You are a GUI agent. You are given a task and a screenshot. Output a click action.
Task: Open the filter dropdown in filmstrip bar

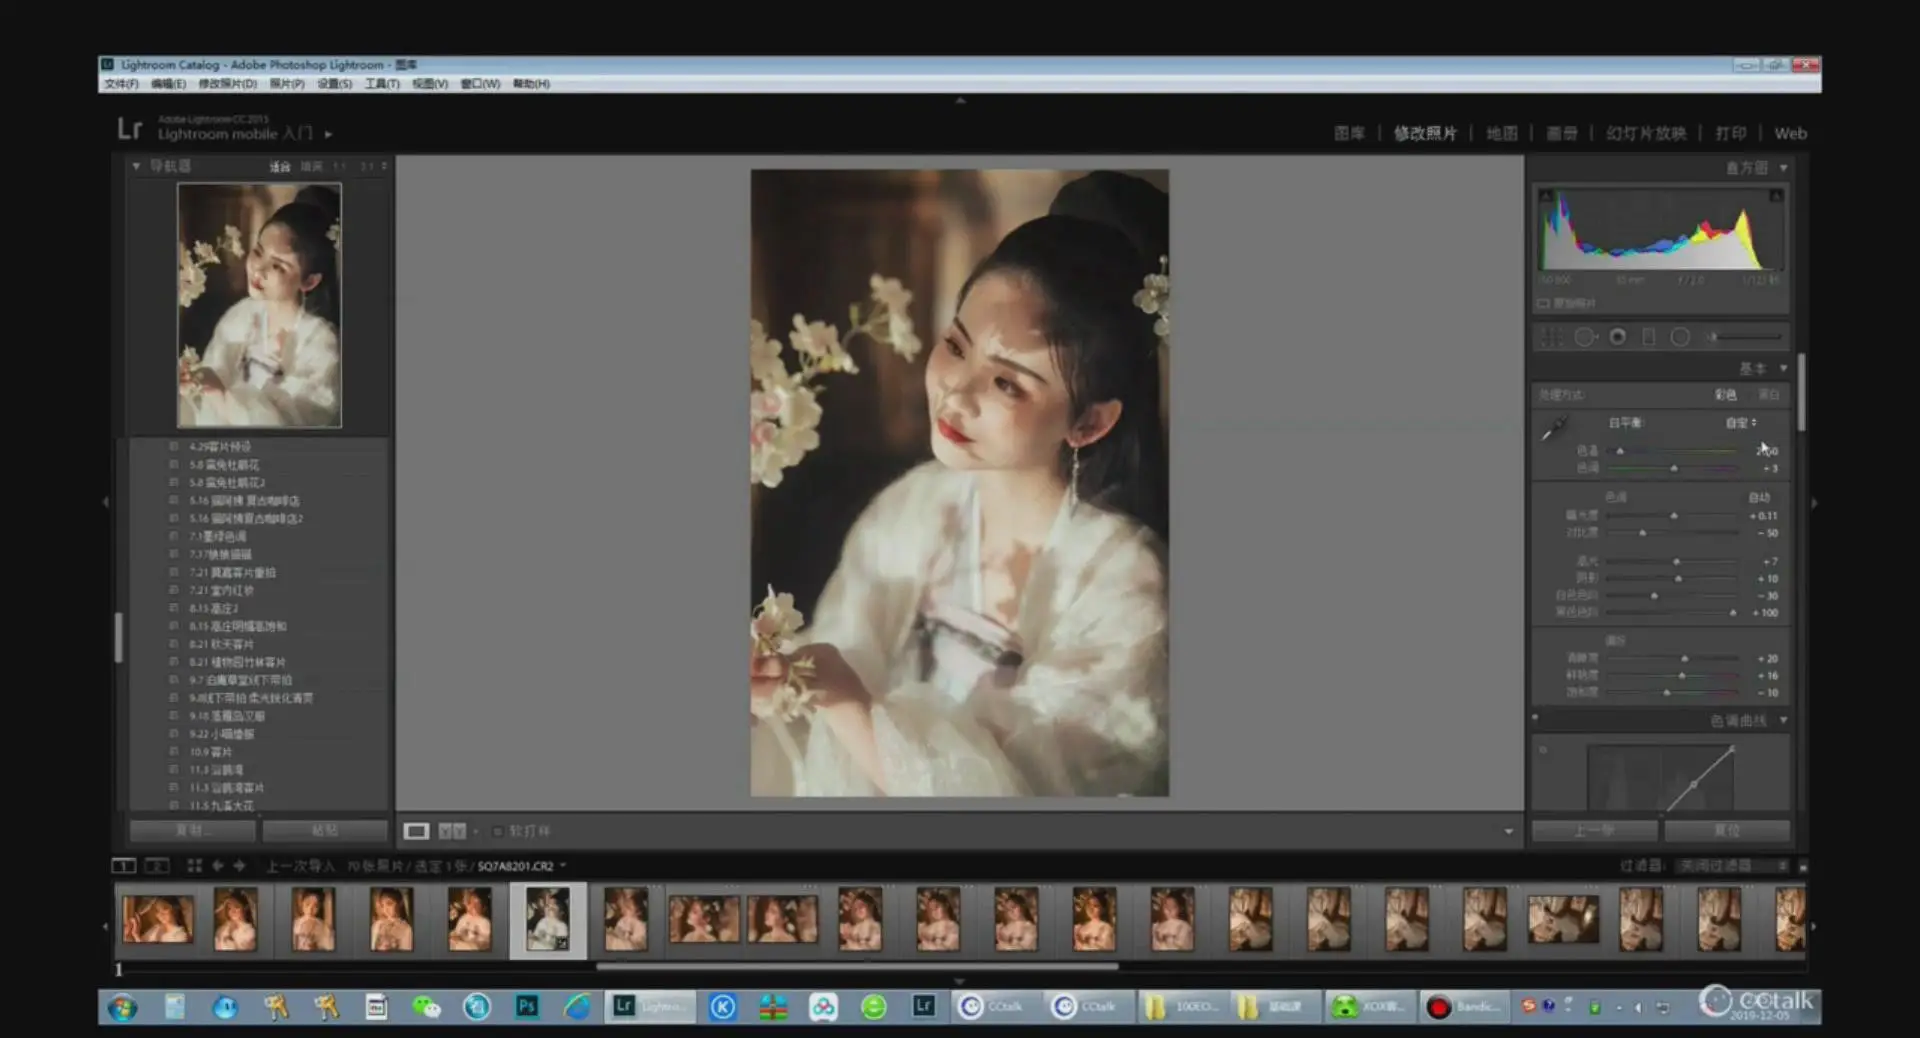click(1733, 866)
